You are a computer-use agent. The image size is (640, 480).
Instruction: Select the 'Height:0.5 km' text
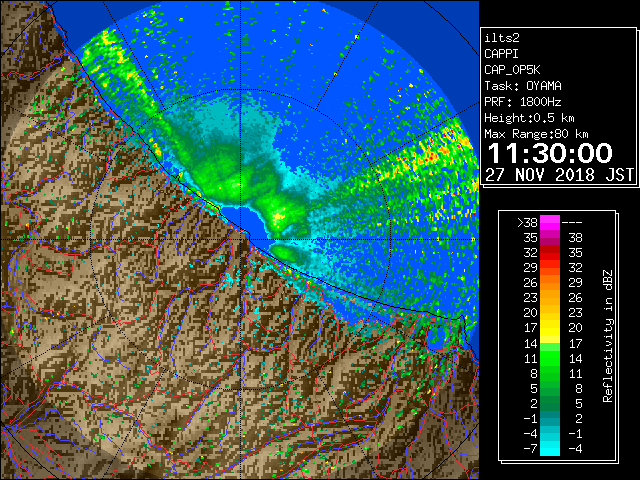pos(529,118)
